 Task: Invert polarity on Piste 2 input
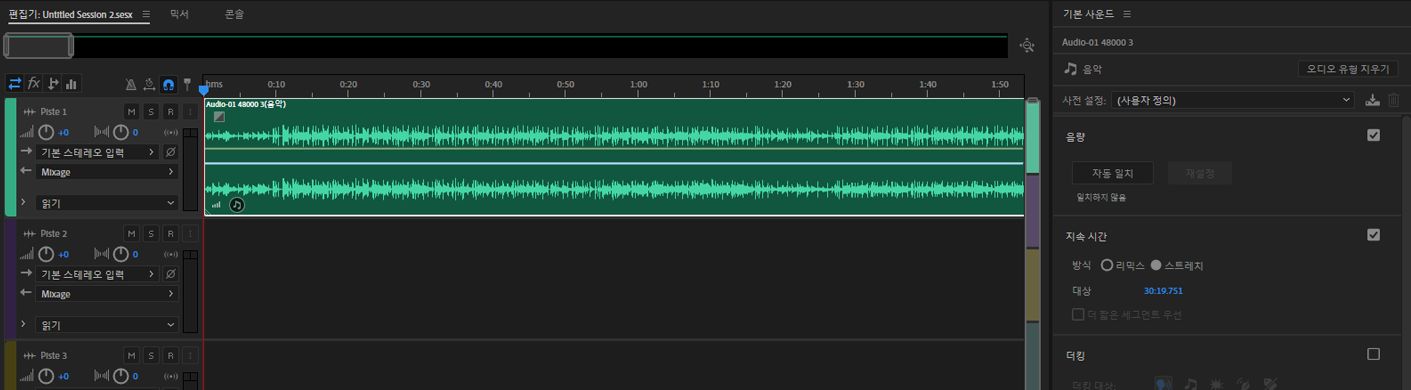click(x=170, y=274)
